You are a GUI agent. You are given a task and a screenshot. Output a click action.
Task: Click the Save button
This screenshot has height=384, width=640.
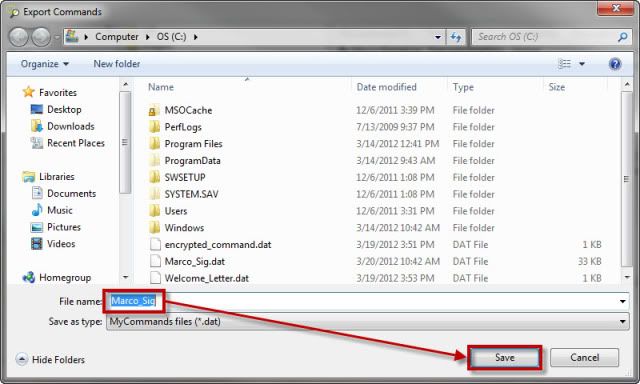[x=505, y=358]
